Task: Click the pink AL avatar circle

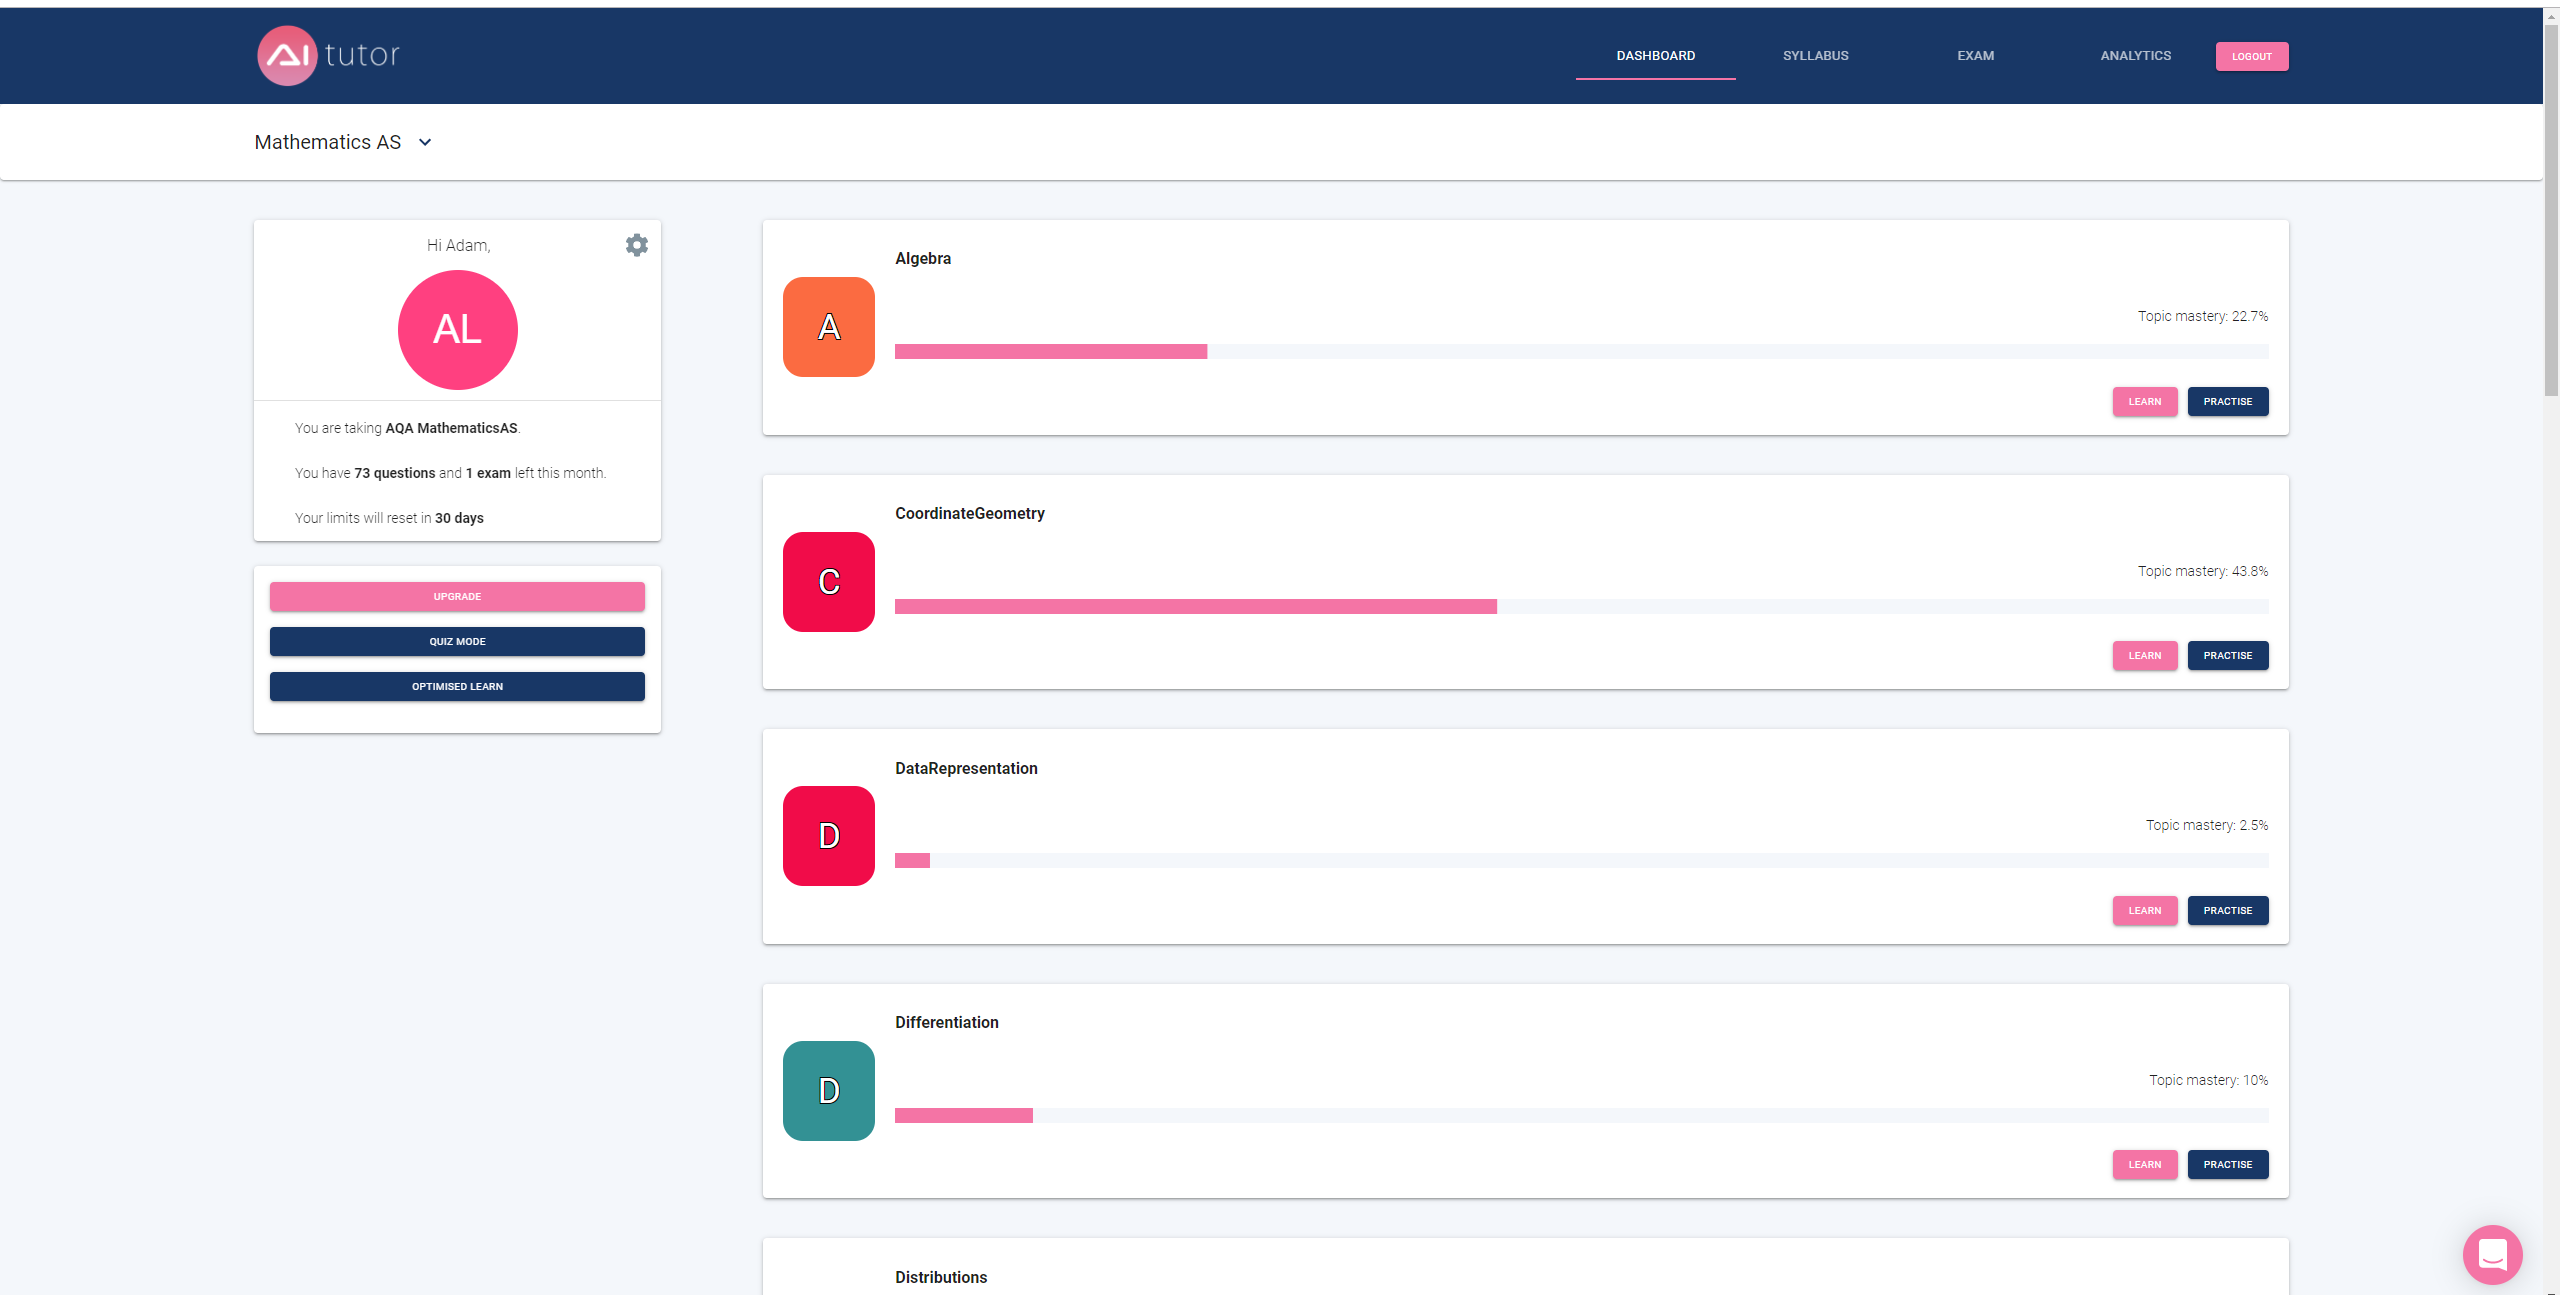Action: [458, 330]
